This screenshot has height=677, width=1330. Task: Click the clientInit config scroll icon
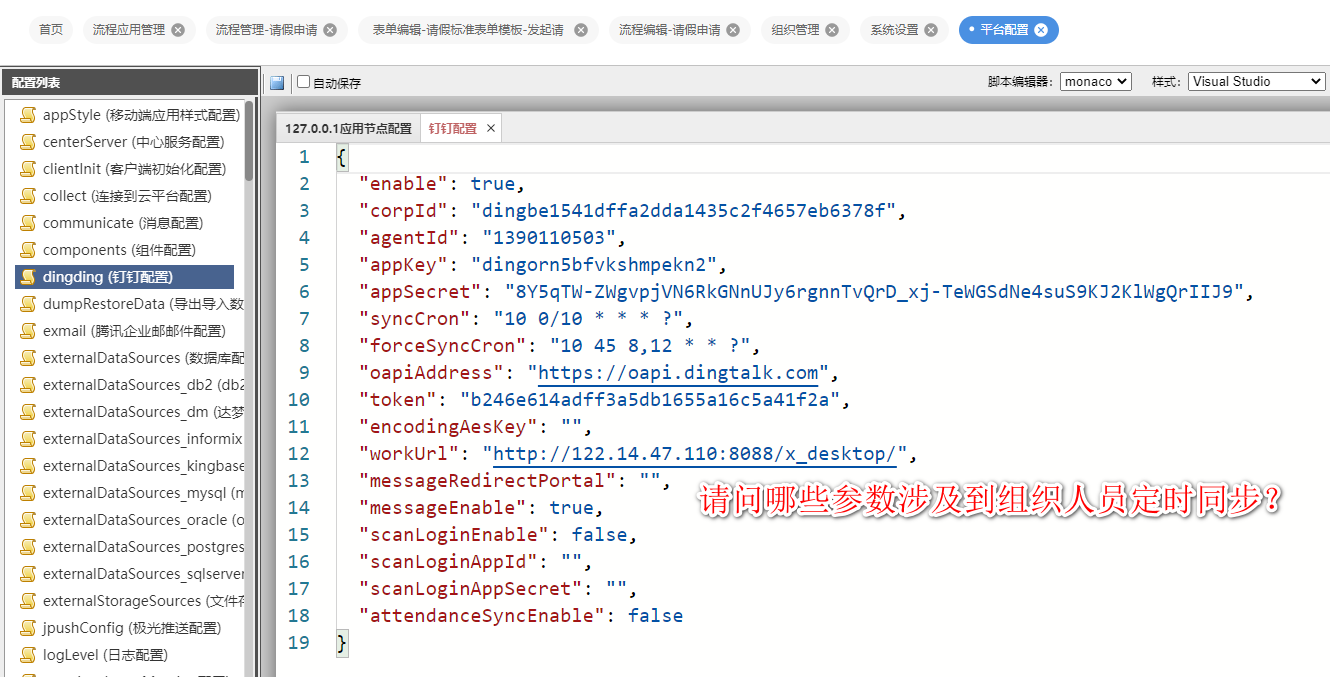(x=28, y=169)
